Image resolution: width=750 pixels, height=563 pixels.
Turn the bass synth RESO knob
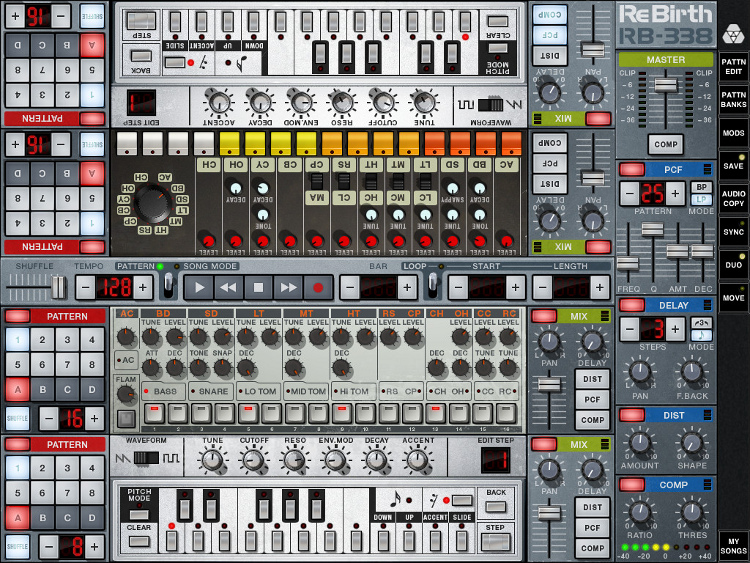pyautogui.click(x=294, y=460)
